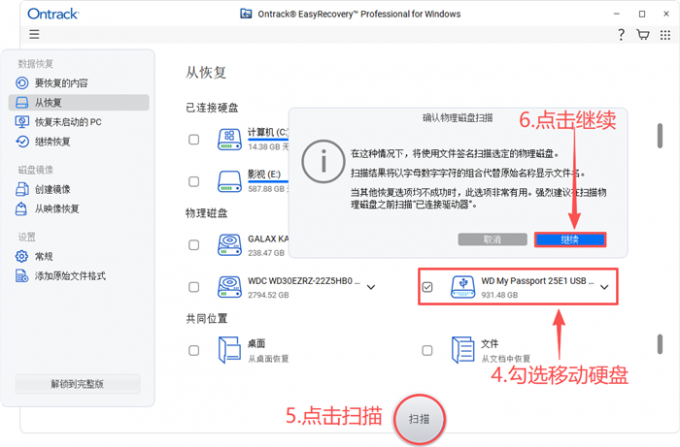Open the shopping cart icon
Image resolution: width=680 pixels, height=447 pixels.
pyautogui.click(x=643, y=35)
